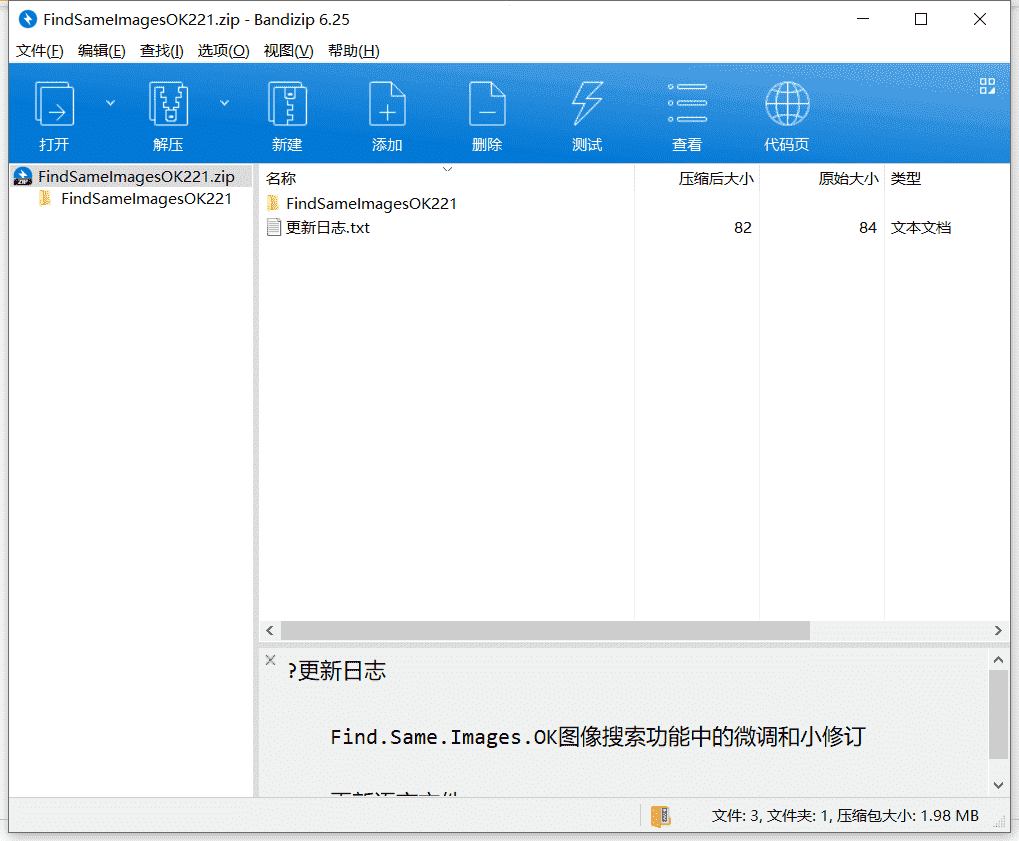Open the 查找(I) menu
Viewport: 1019px width, 841px height.
(162, 51)
